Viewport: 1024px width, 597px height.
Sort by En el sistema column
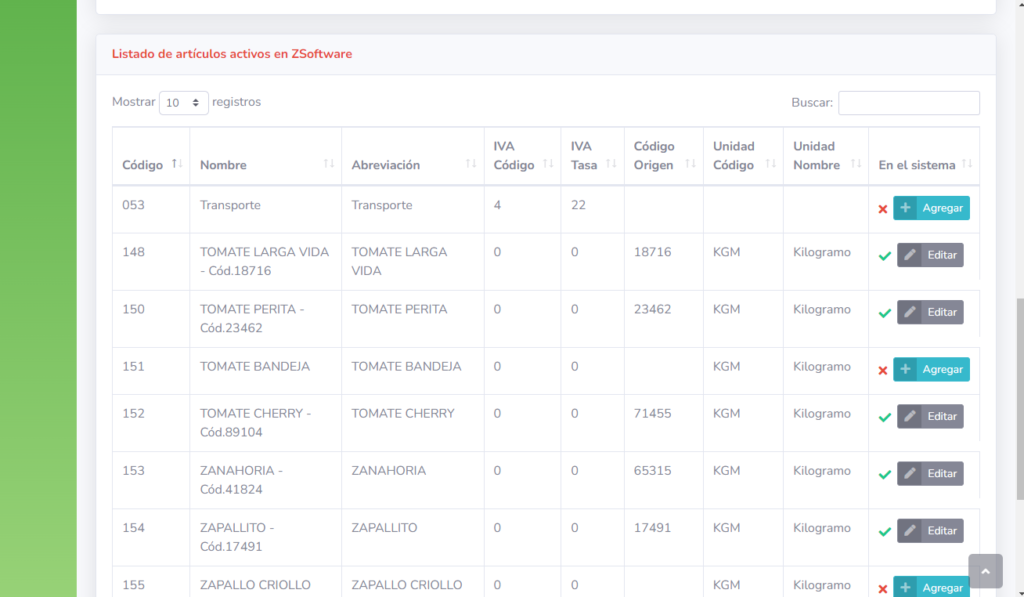click(x=923, y=164)
